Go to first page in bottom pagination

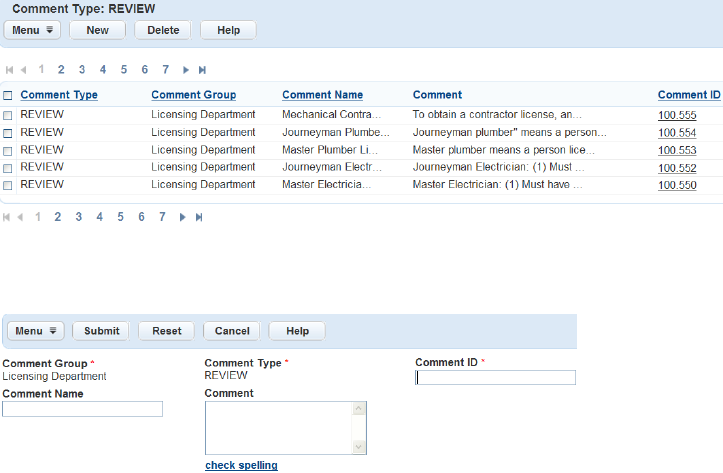click(6, 217)
